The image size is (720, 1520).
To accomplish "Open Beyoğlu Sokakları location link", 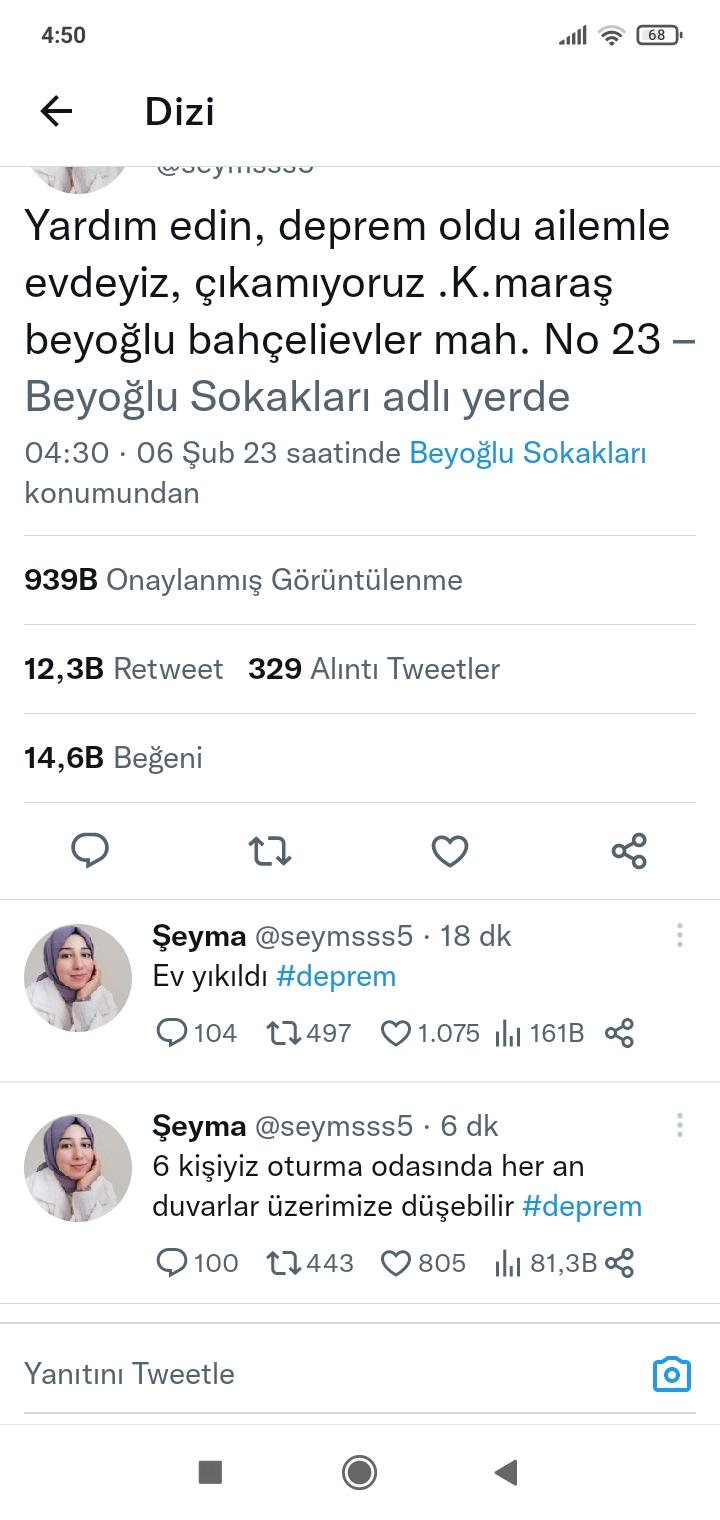I will 528,453.
